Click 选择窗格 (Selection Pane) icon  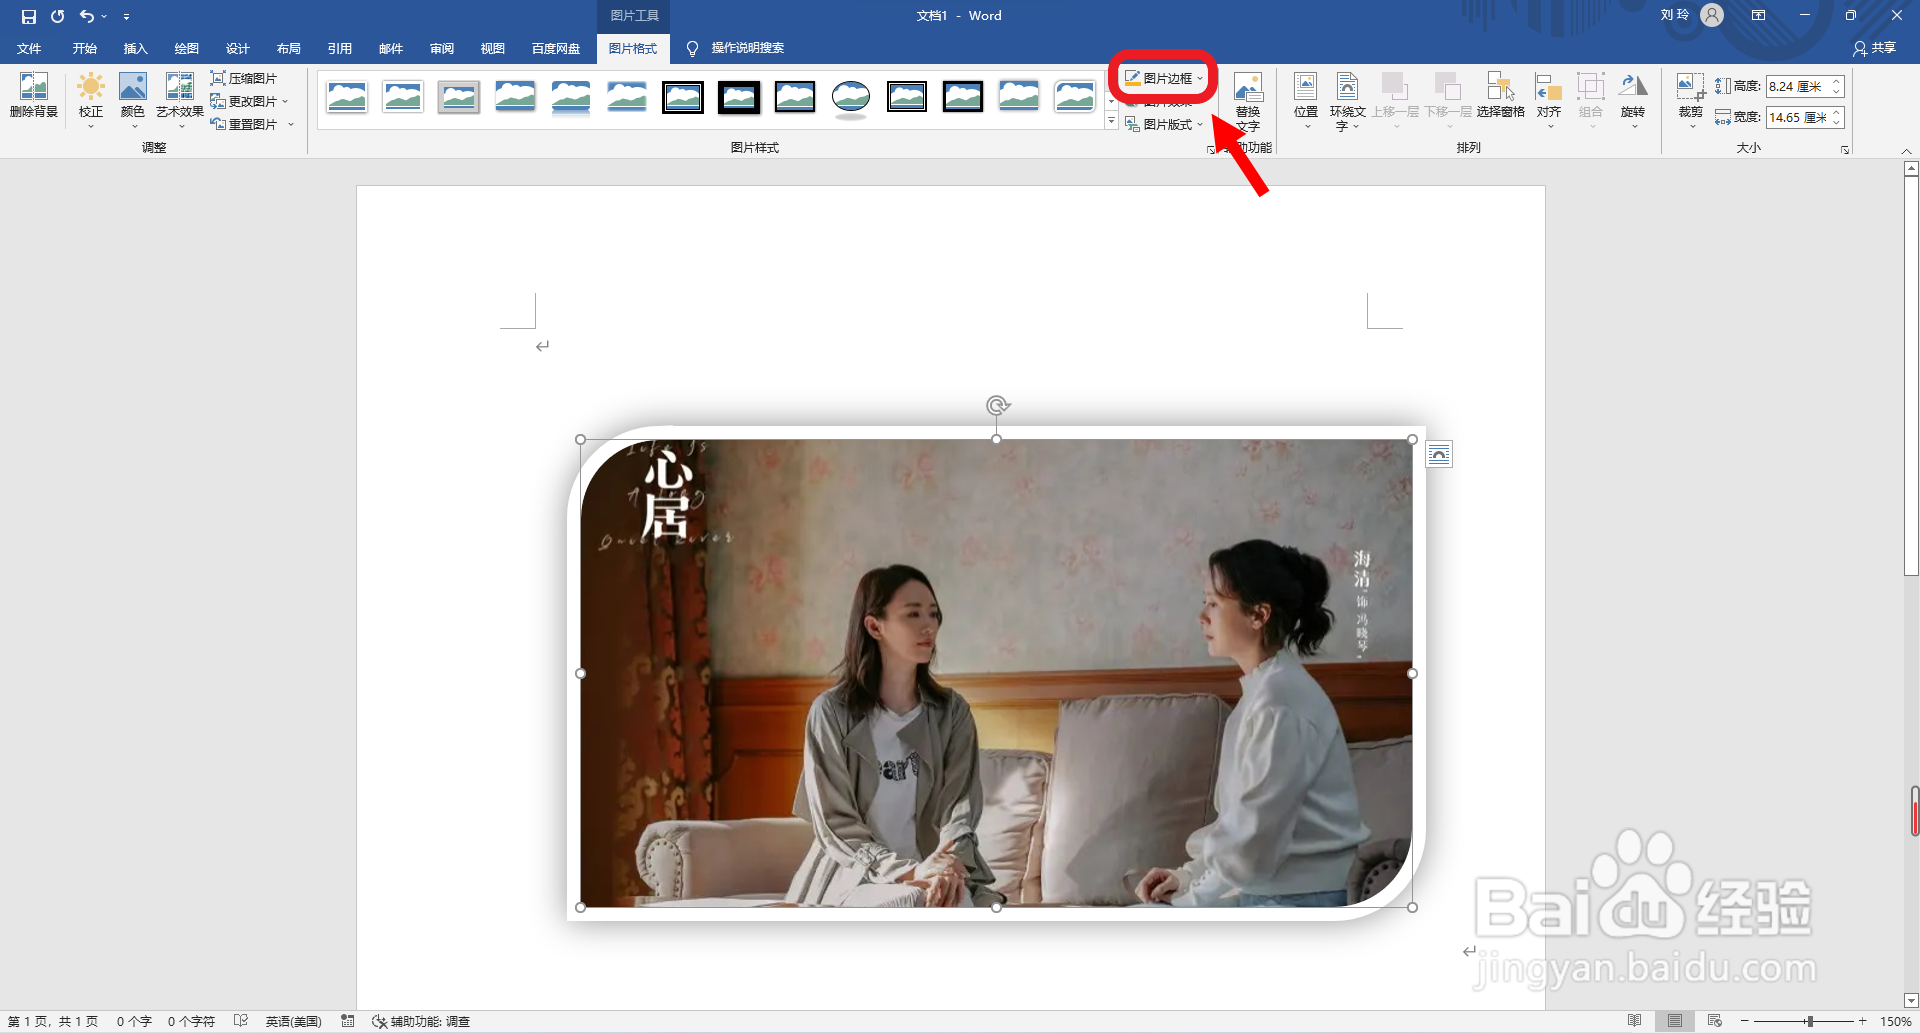[1501, 96]
